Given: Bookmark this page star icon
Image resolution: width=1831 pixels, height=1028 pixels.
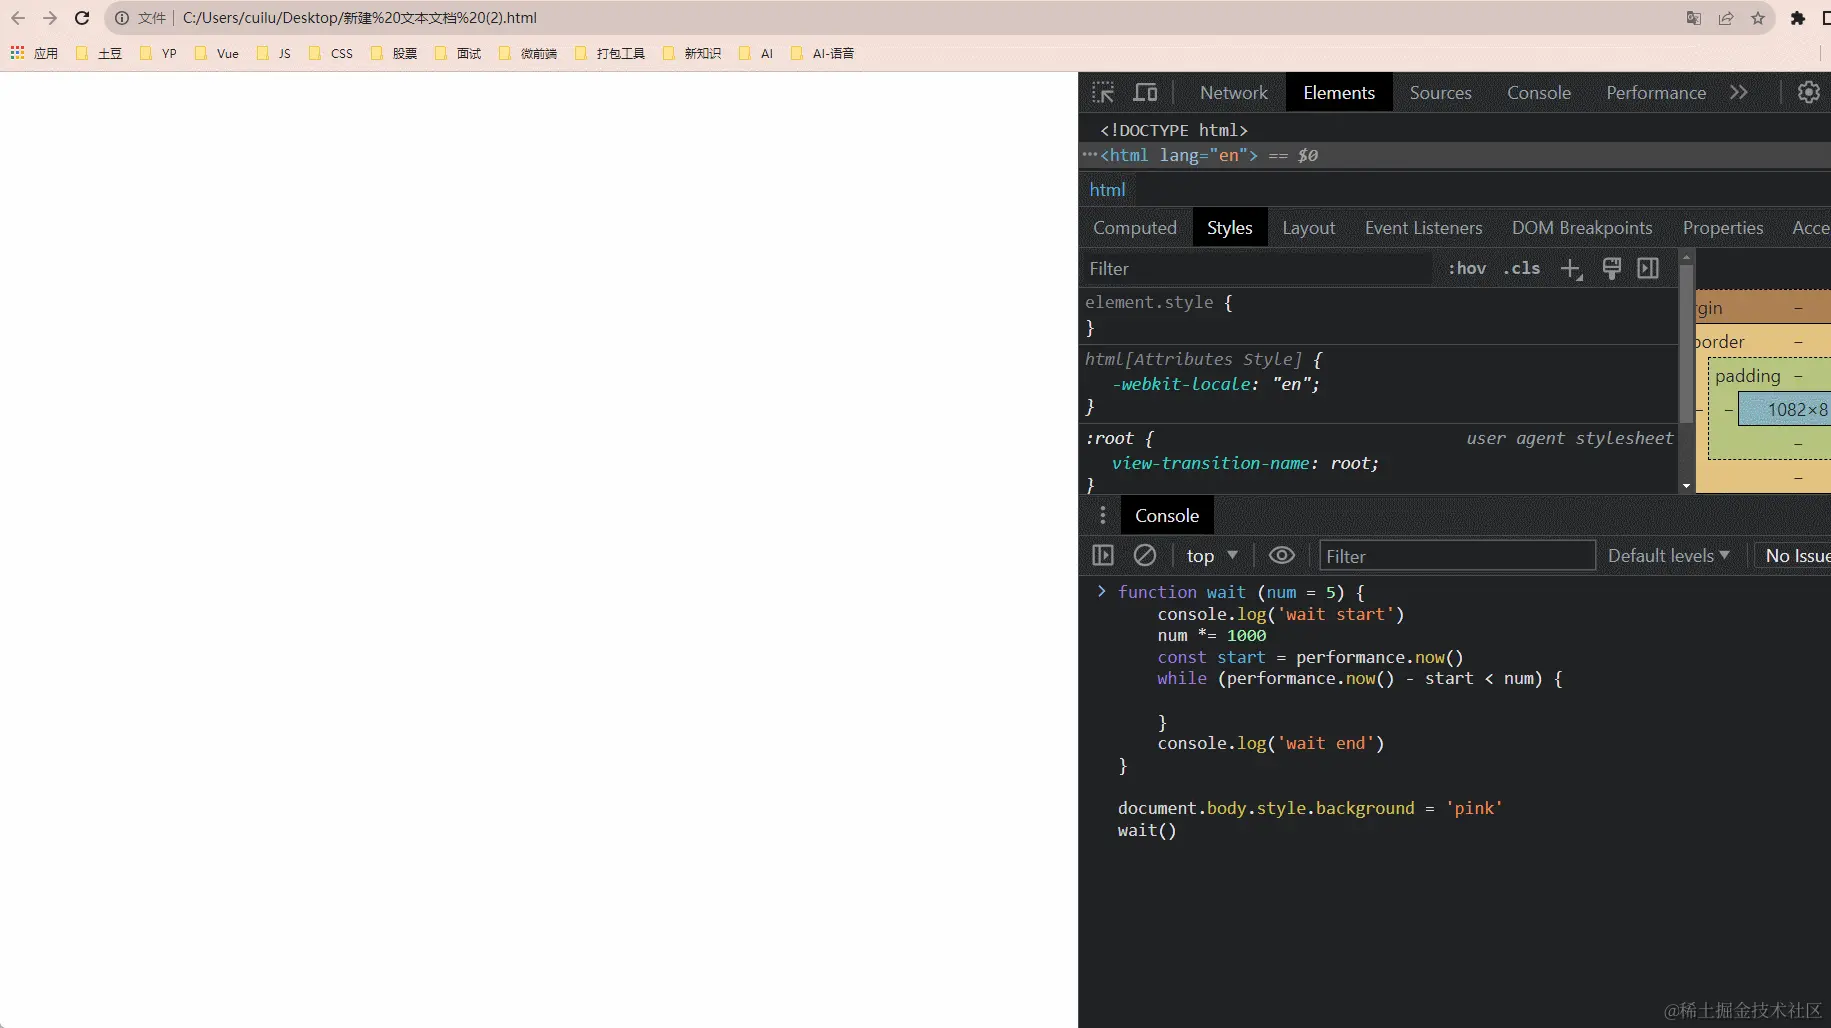Looking at the screenshot, I should coord(1758,18).
